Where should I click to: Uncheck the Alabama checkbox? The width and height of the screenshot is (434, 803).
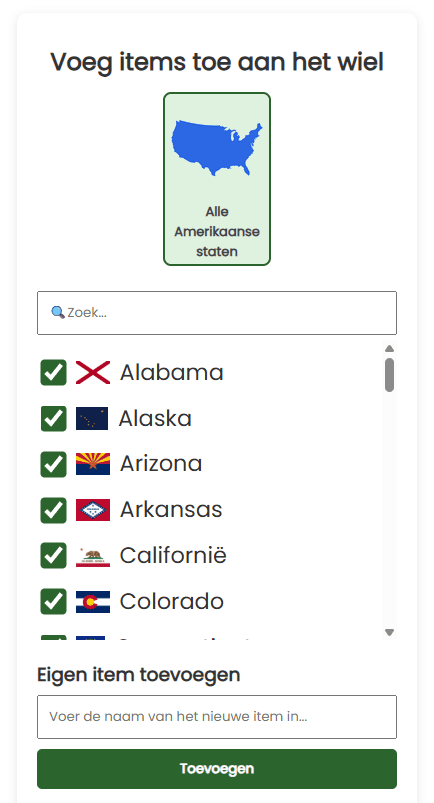[54, 372]
